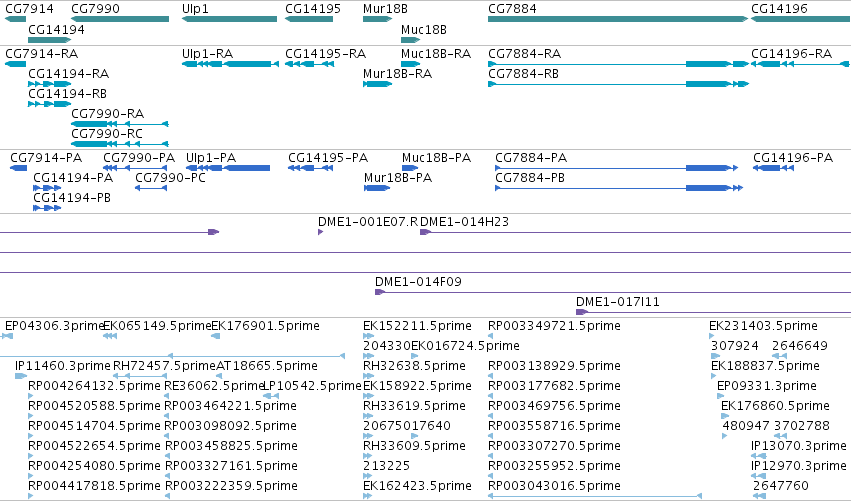Viewport: 851px width, 501px height.
Task: Click EST EK162423.5prime
Action: point(417,487)
